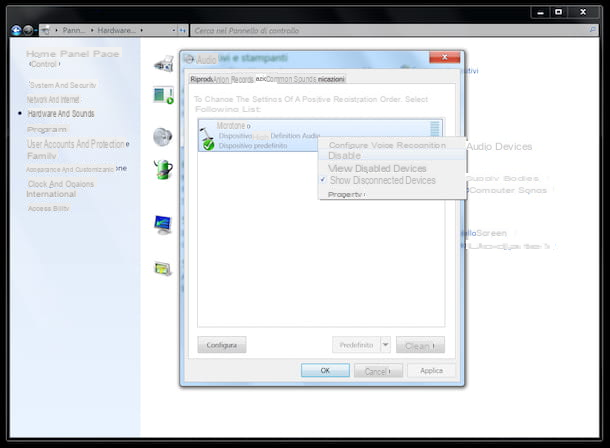Viewport: 610px width, 448px height.
Task: Open Home Panel Page link in sidebar
Action: pos(73,54)
